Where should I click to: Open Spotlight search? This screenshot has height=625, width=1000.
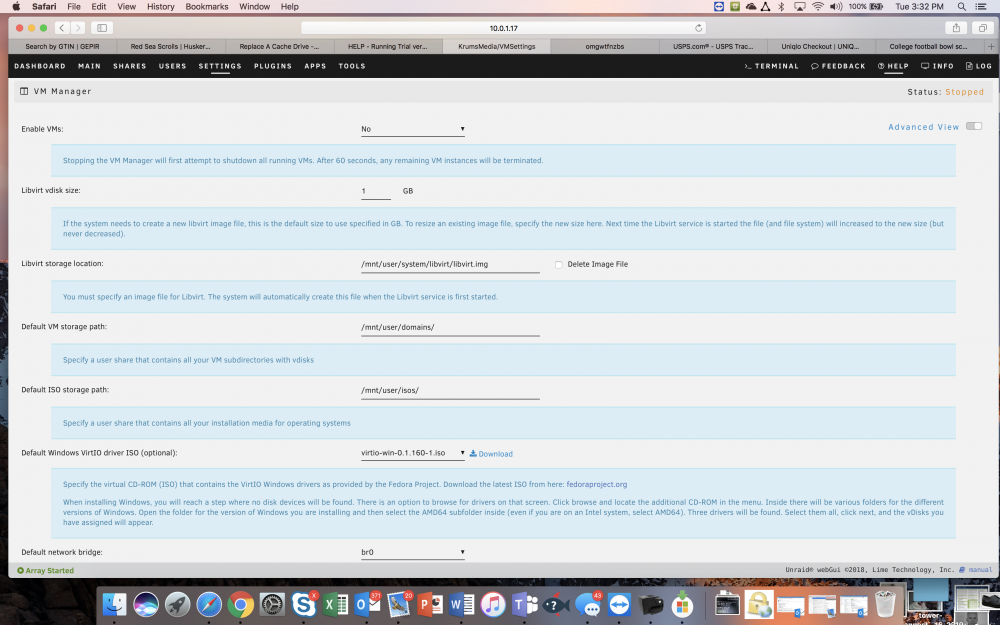click(x=961, y=6)
